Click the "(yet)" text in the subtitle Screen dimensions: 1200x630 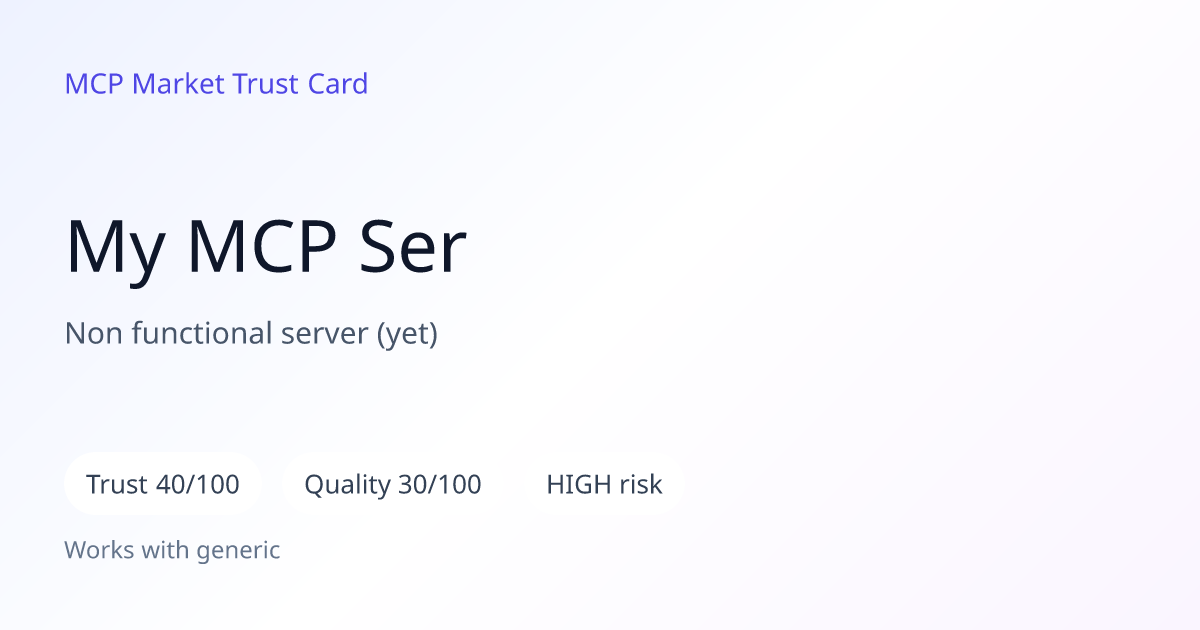point(407,333)
